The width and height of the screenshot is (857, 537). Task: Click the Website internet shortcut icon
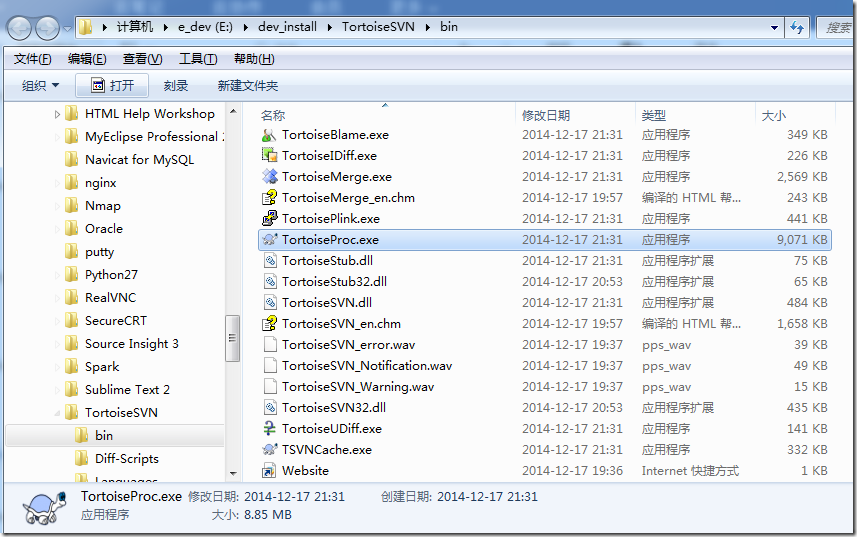click(269, 470)
